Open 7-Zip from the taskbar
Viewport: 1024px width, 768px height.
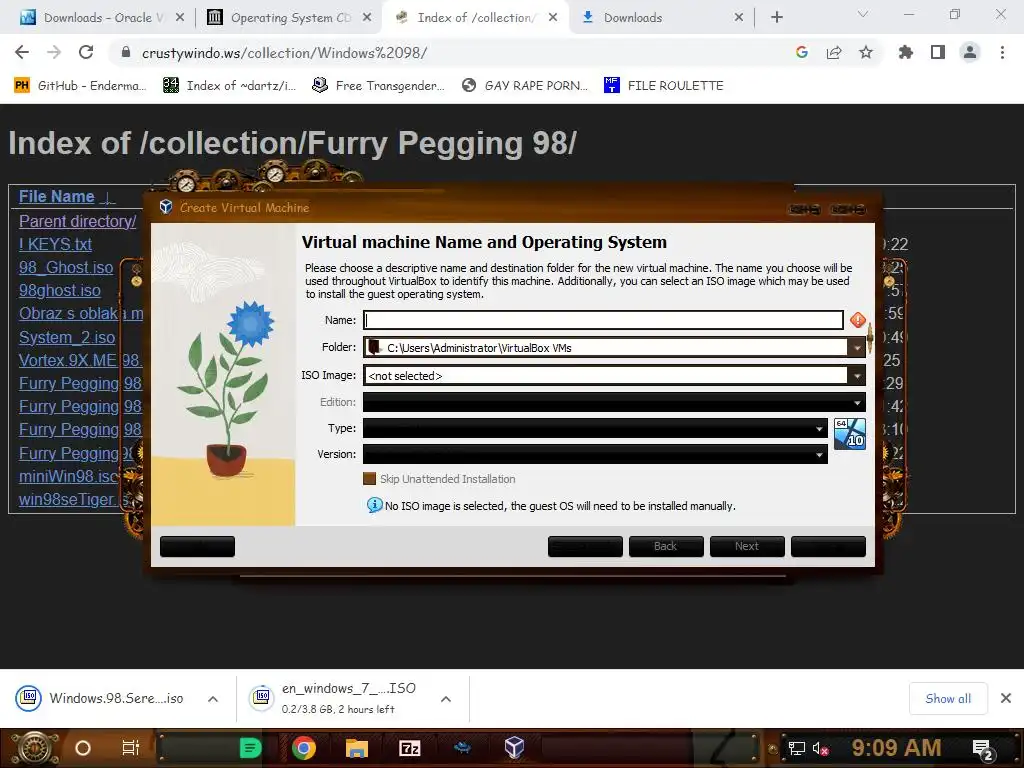coord(409,748)
